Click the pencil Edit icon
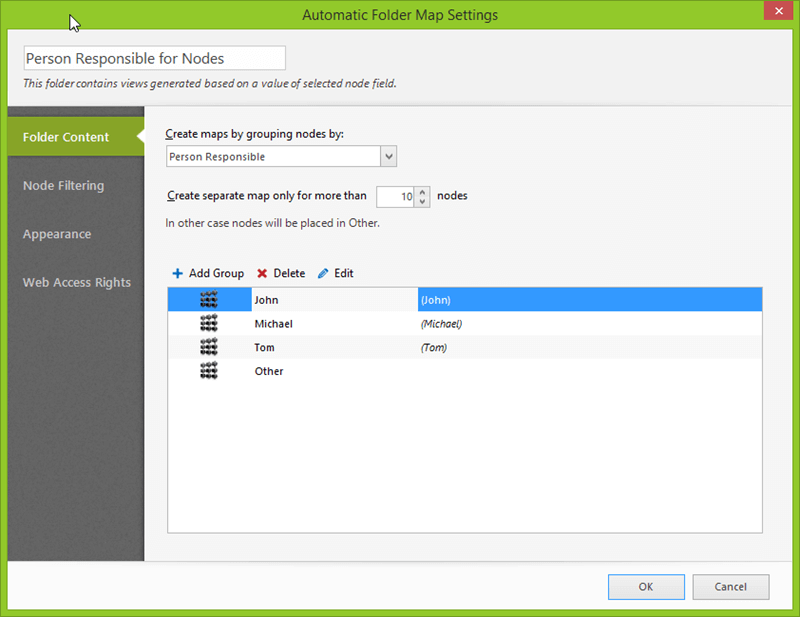The image size is (800, 617). pyautogui.click(x=323, y=273)
